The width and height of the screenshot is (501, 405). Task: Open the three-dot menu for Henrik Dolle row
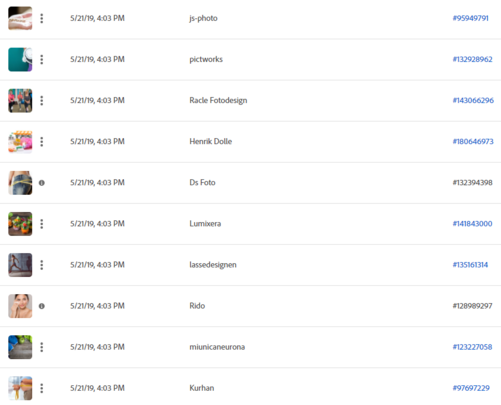[42, 142]
